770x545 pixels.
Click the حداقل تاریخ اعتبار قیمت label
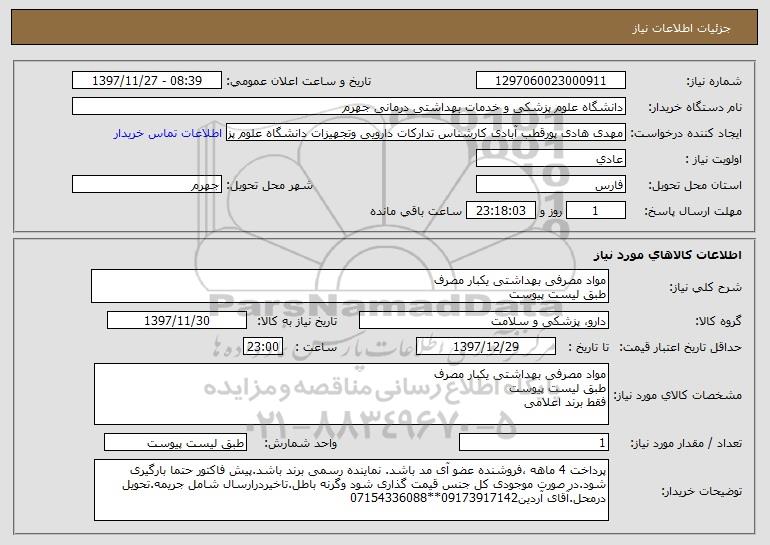[680, 348]
